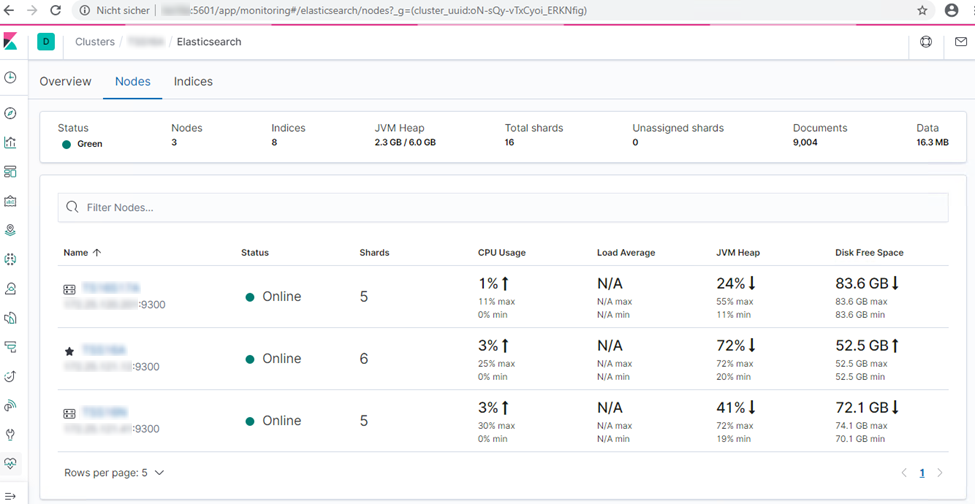The width and height of the screenshot is (975, 504).
Task: Click the Green cluster status indicator
Action: click(83, 144)
